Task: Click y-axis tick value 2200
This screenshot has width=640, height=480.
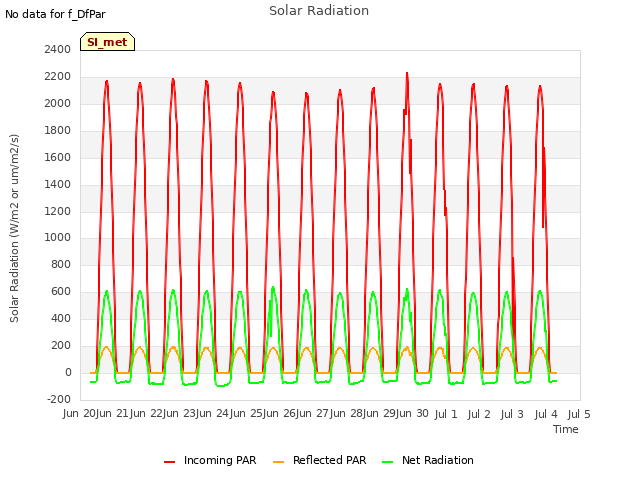Action: pos(58,76)
